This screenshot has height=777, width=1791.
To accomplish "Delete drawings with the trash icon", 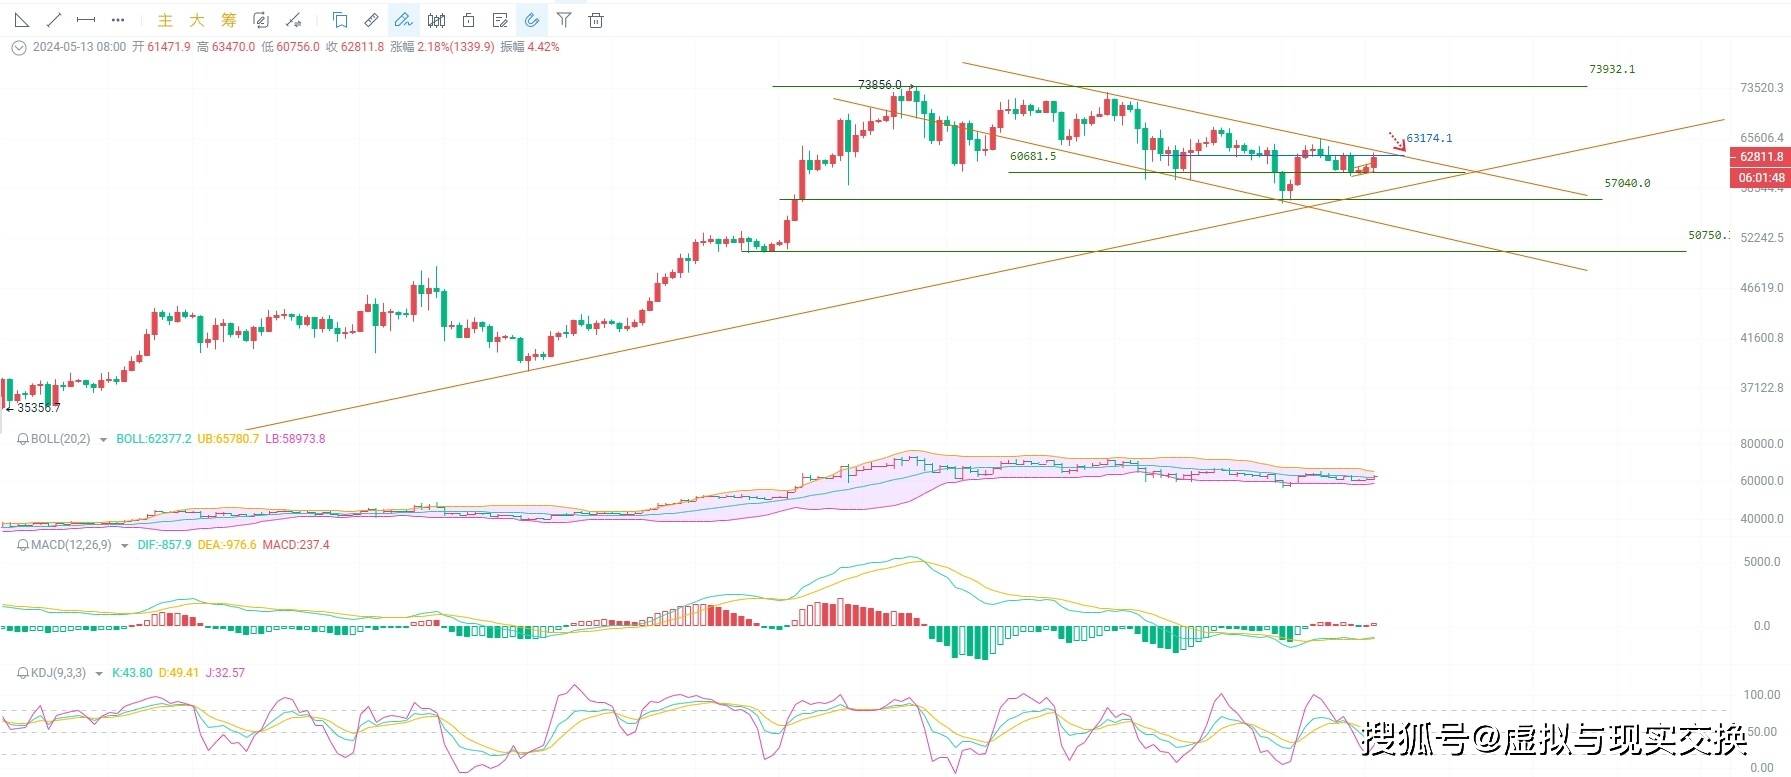I will click(x=596, y=20).
